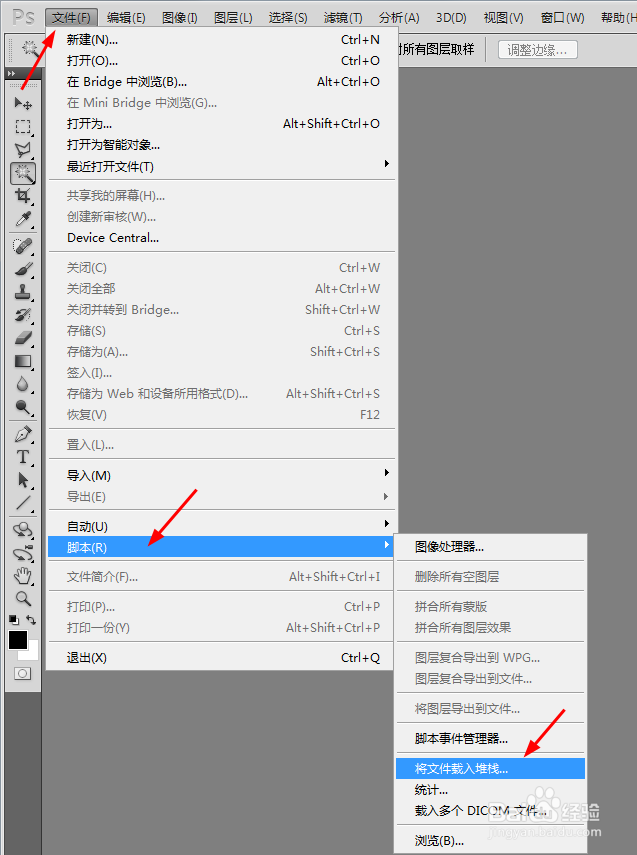Select the Eraser tool
Screen dimensions: 637x855
23,338
